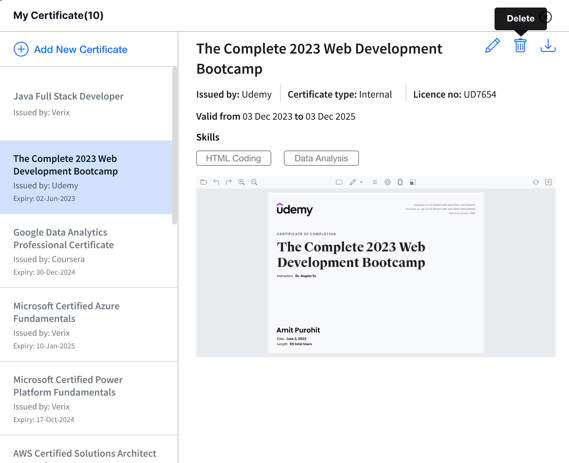The image size is (569, 463).
Task: Open file using viewer folder icon
Action: [204, 182]
